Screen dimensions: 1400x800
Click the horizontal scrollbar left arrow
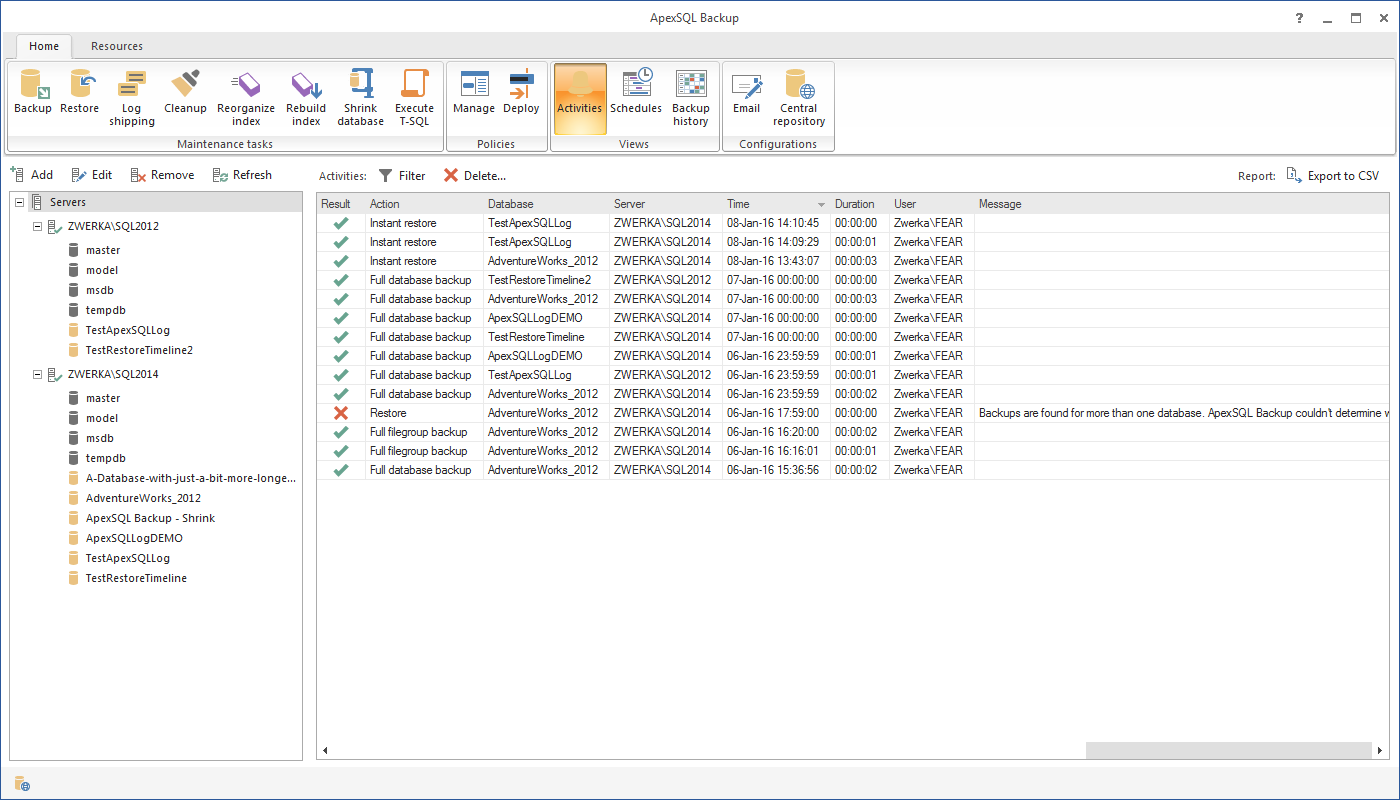325,750
